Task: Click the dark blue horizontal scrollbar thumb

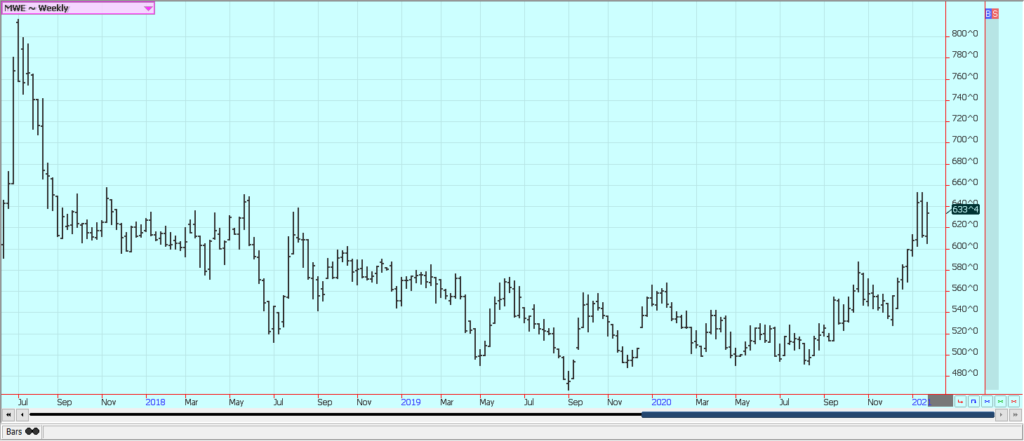Action: click(818, 415)
